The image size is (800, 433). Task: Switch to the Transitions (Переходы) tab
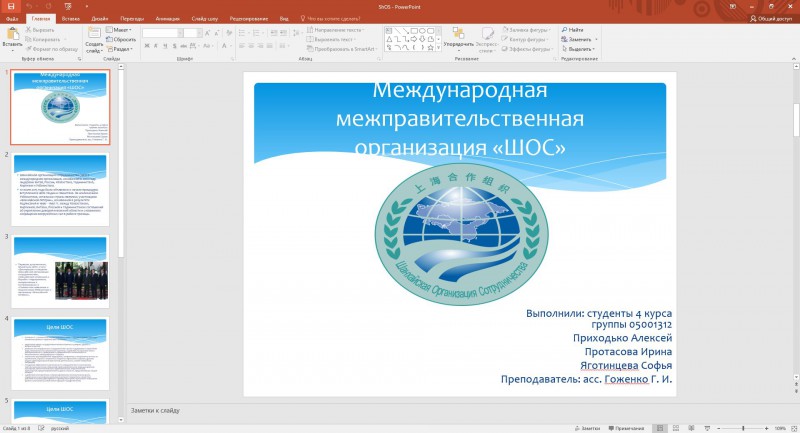coord(132,18)
